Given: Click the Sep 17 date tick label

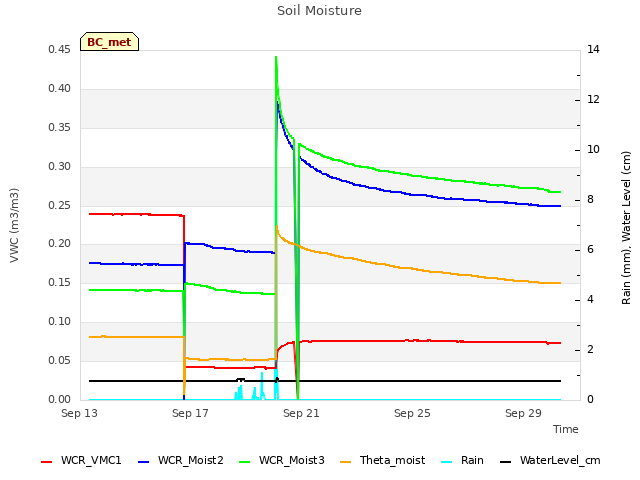Looking at the screenshot, I should pos(190,413).
